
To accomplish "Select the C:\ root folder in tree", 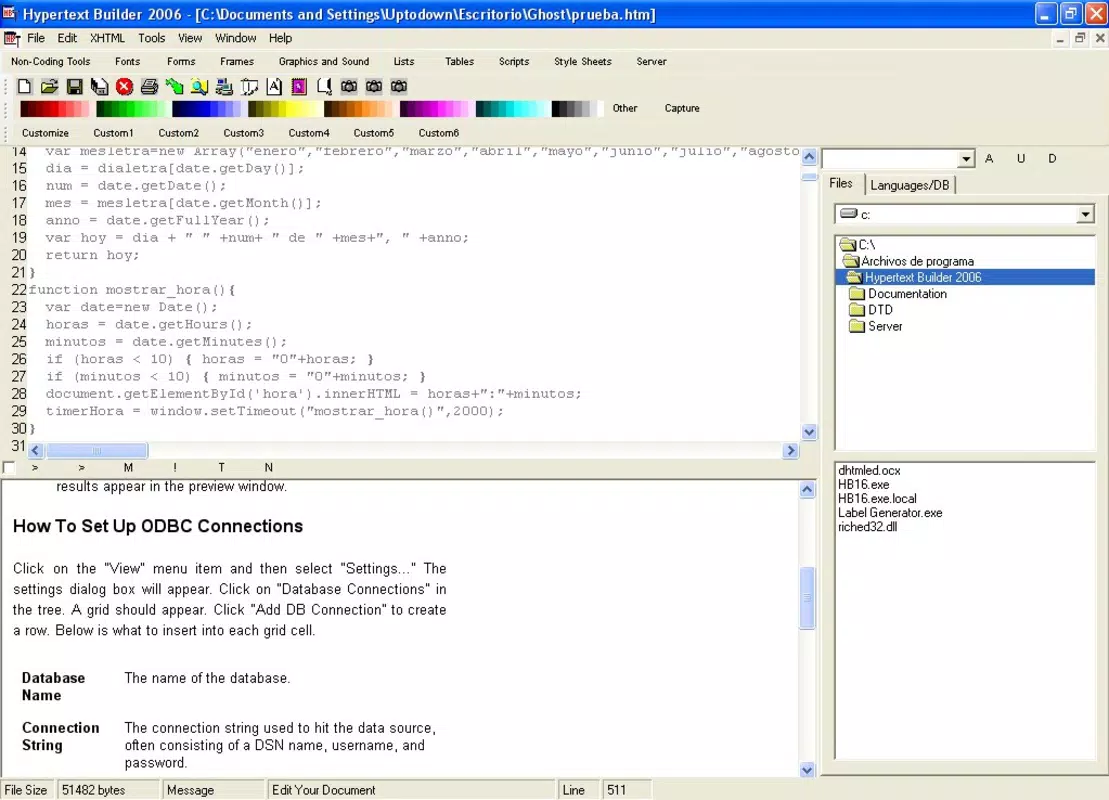I will coord(857,245).
